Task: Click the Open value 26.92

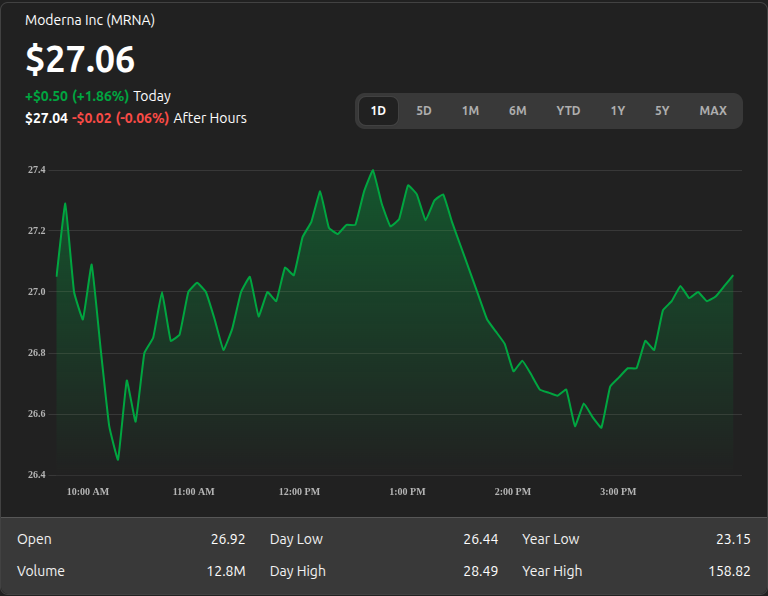Action: (228, 539)
